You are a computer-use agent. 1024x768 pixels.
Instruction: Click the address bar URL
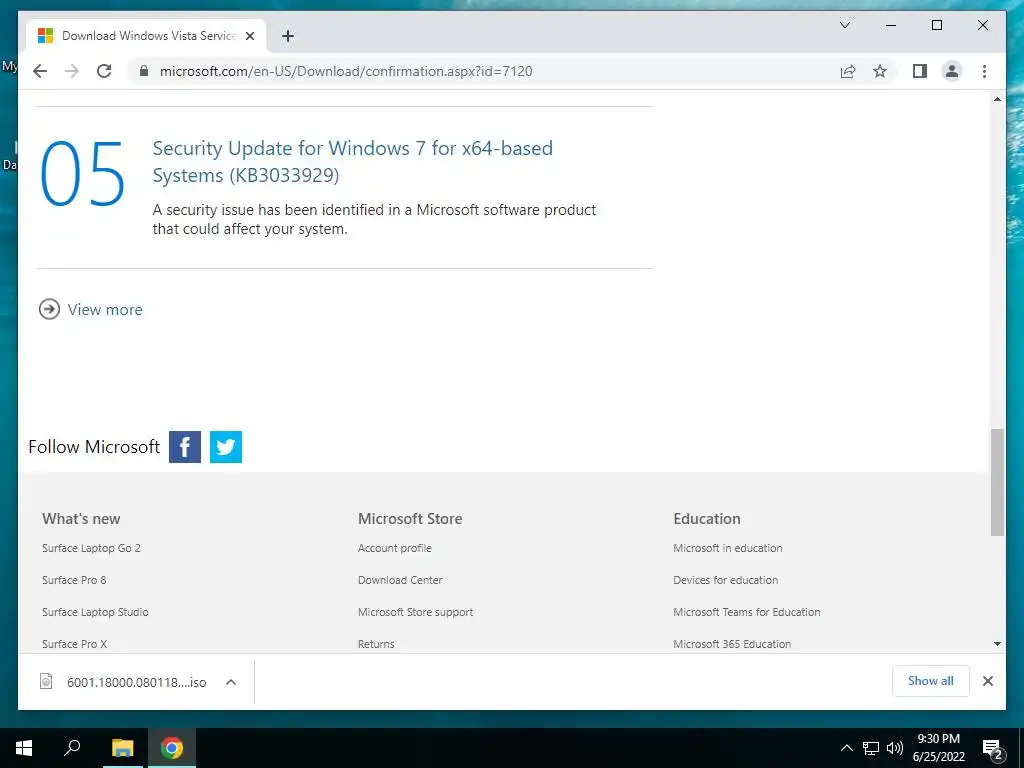pyautogui.click(x=346, y=71)
